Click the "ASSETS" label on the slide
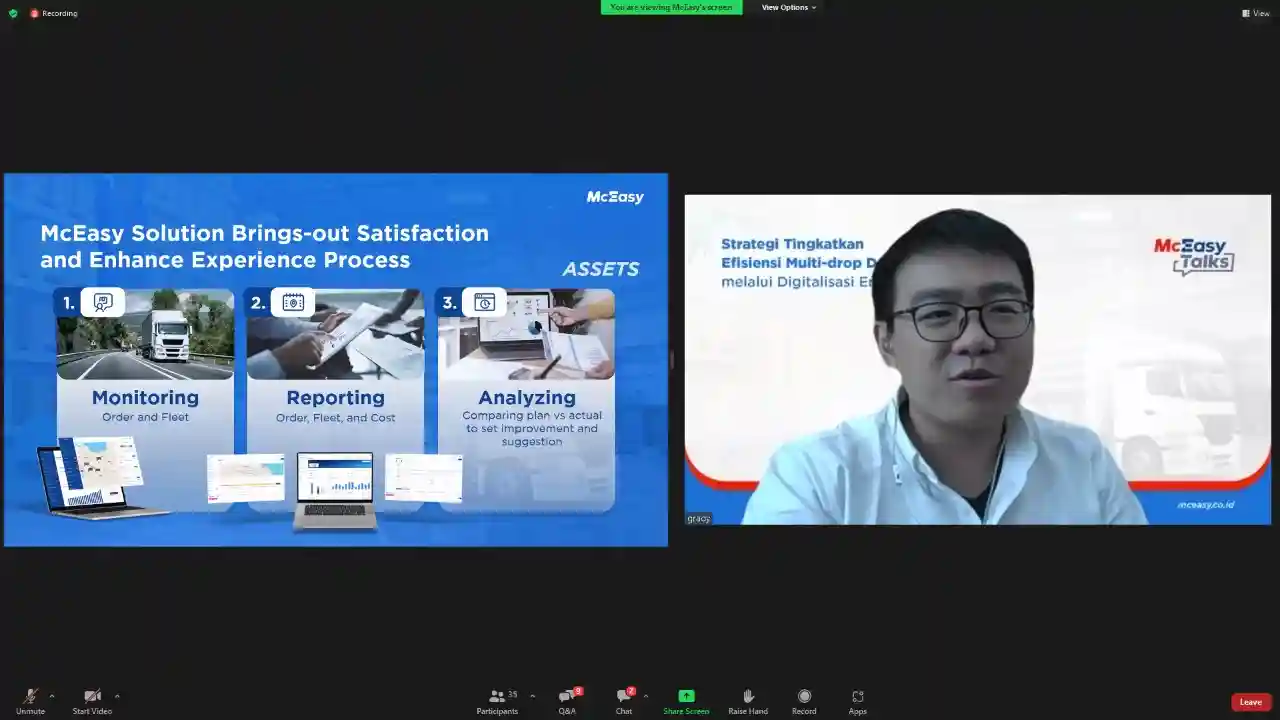1280x720 pixels. pos(600,269)
